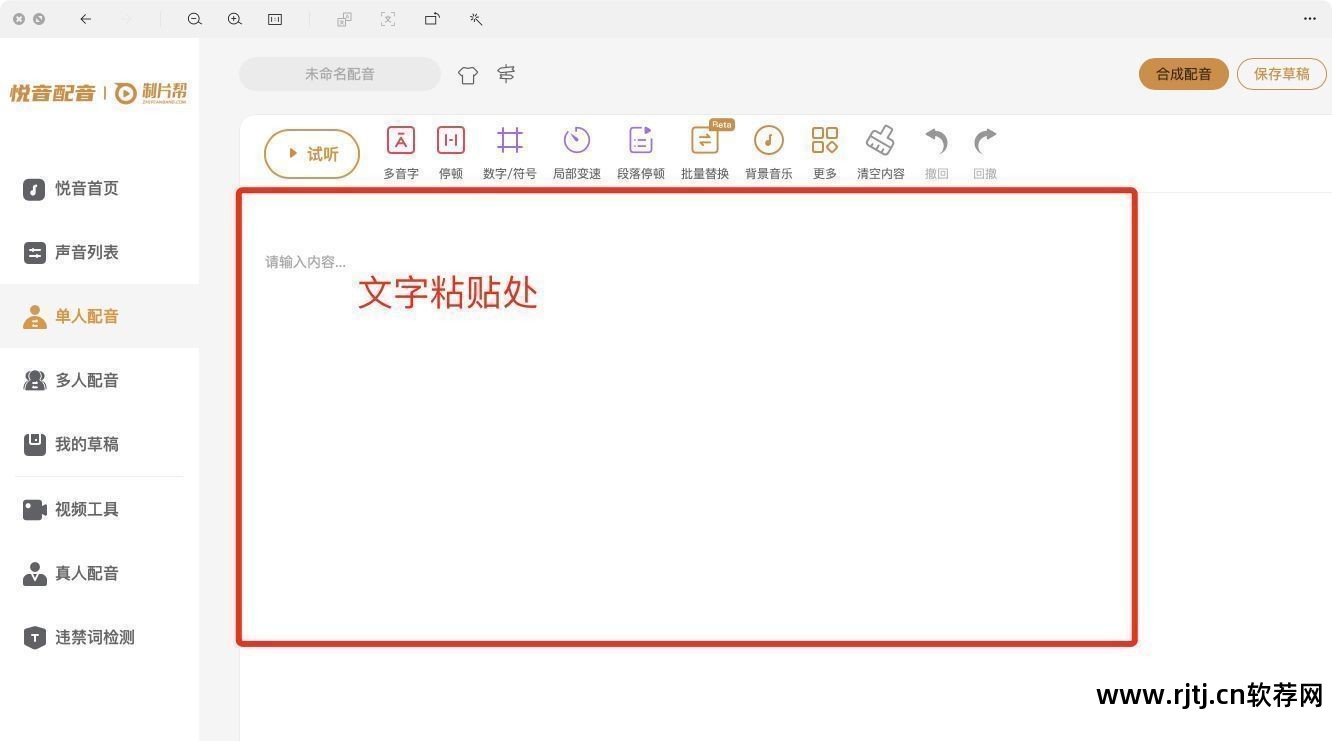The image size is (1332, 741).
Task: Click the 撤回 undo arrow
Action: pyautogui.click(x=937, y=152)
